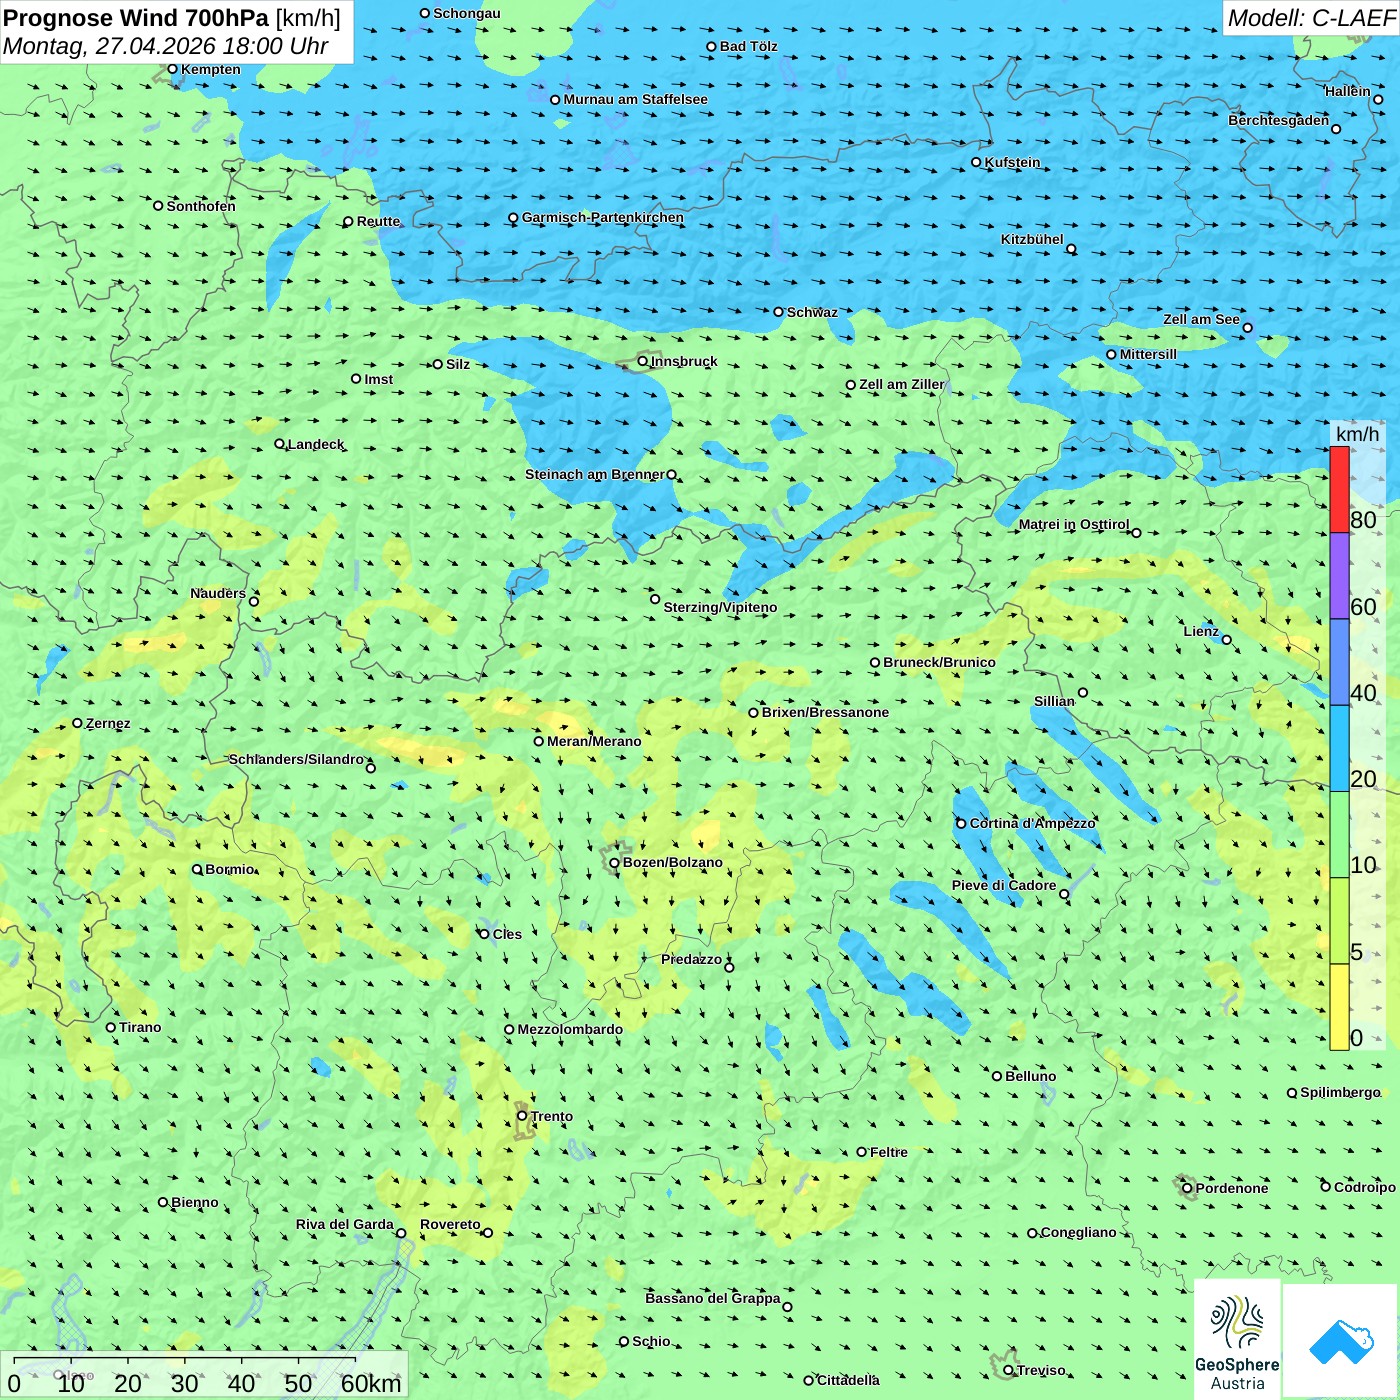Click the 'Prognose Wind 700hPa' title text
This screenshot has width=1400, height=1400.
click(x=136, y=18)
